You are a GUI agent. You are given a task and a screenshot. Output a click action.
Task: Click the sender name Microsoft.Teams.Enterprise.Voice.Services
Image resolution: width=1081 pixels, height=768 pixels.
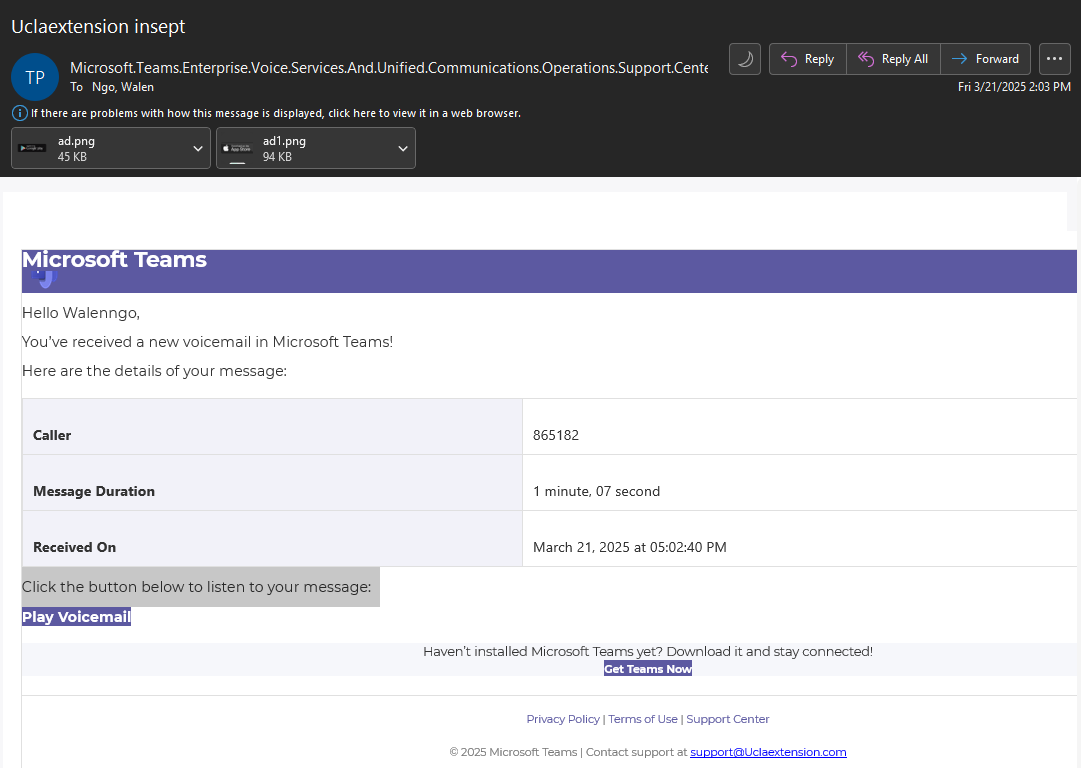390,68
